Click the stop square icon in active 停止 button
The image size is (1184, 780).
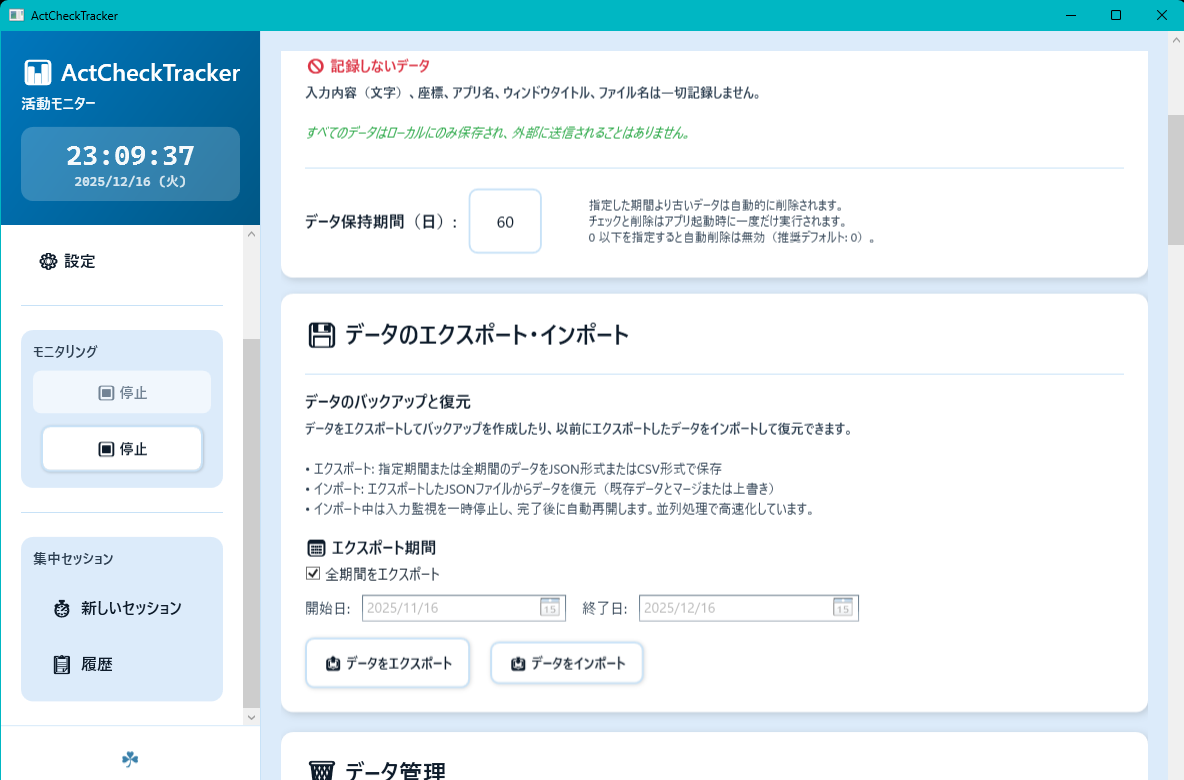pos(106,448)
